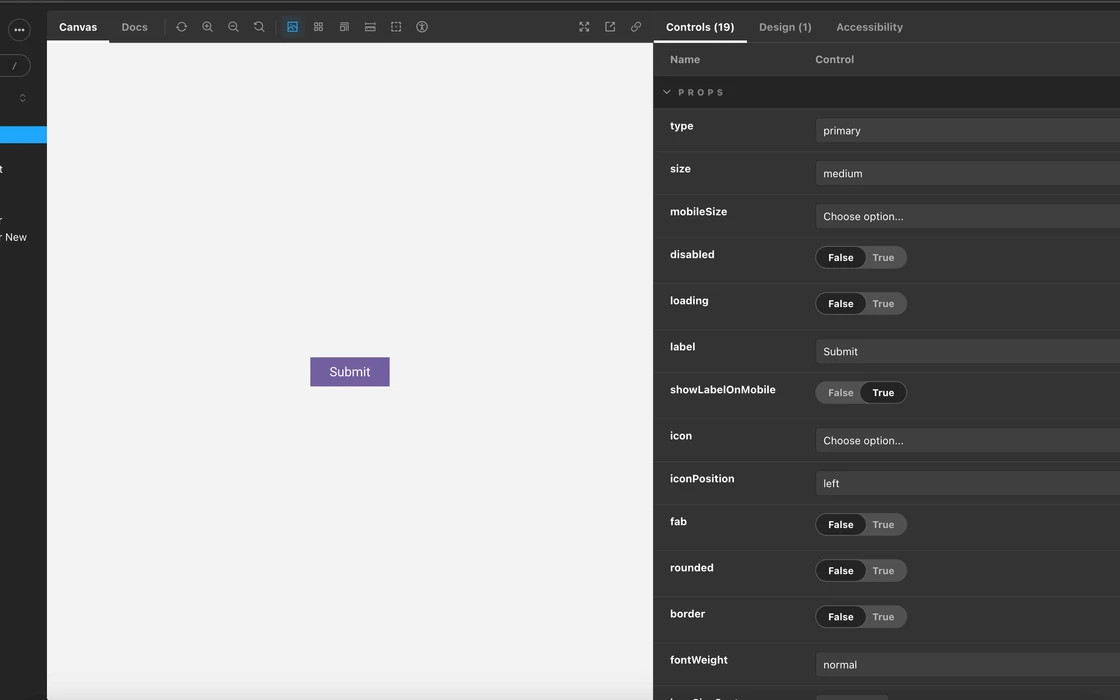Screen dimensions: 1120x700
Task: Open the vision simulator accessibility icon
Action: point(422,27)
